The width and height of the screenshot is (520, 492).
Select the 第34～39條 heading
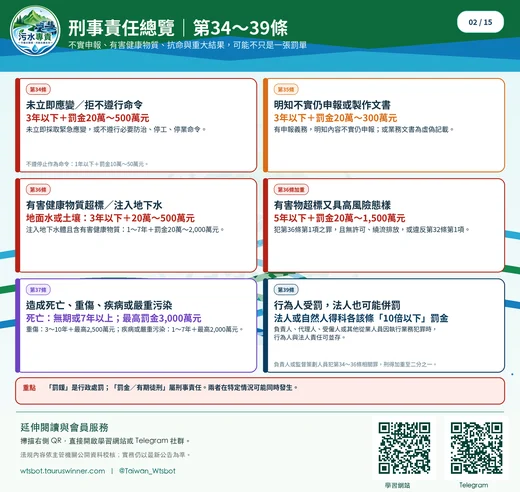(x=240, y=28)
